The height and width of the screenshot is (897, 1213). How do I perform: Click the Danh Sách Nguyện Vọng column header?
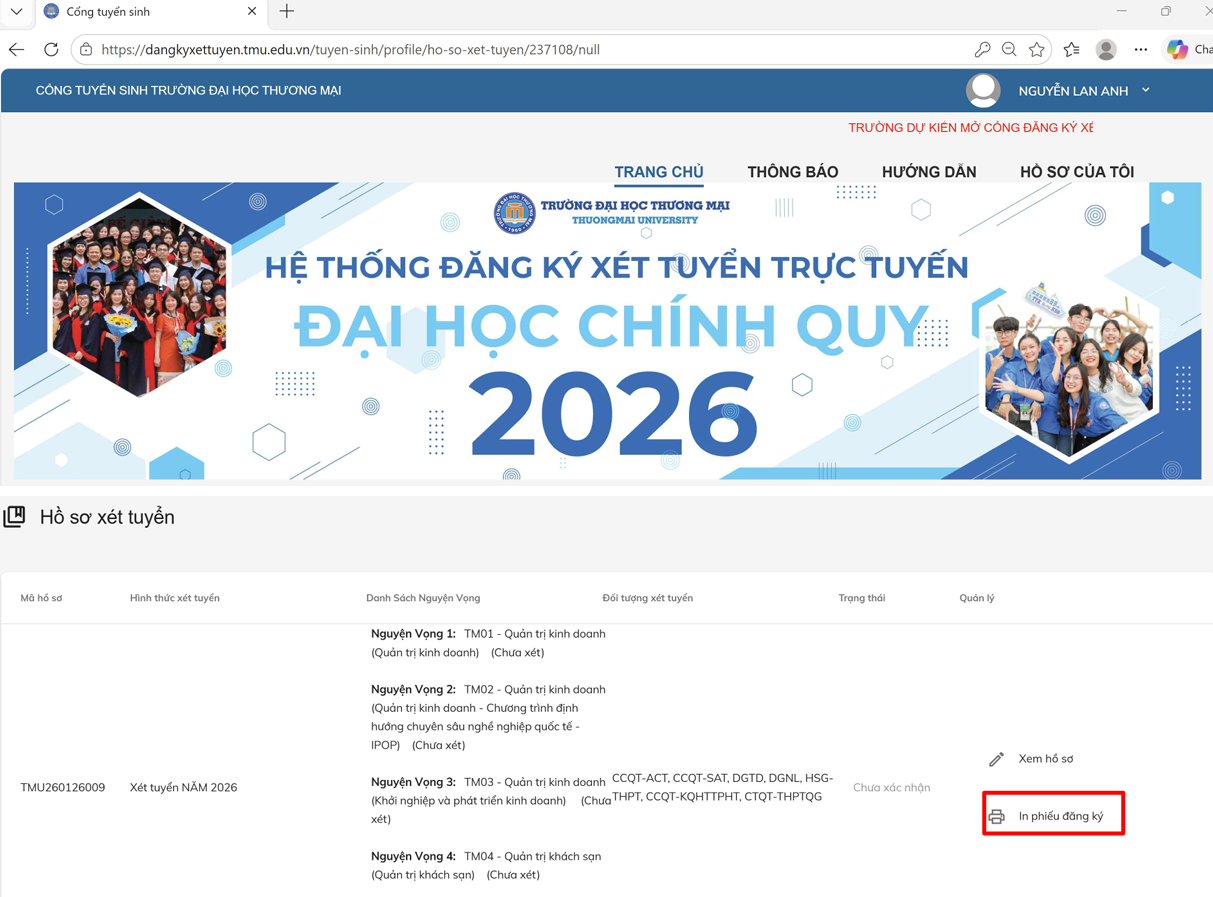[x=423, y=598]
